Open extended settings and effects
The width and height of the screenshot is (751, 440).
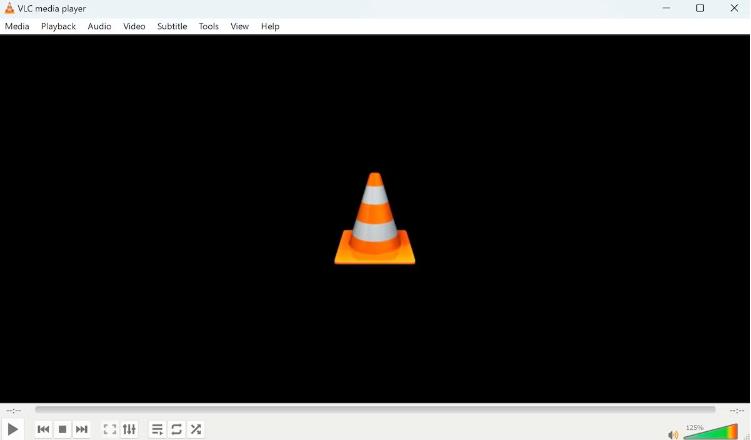[129, 429]
